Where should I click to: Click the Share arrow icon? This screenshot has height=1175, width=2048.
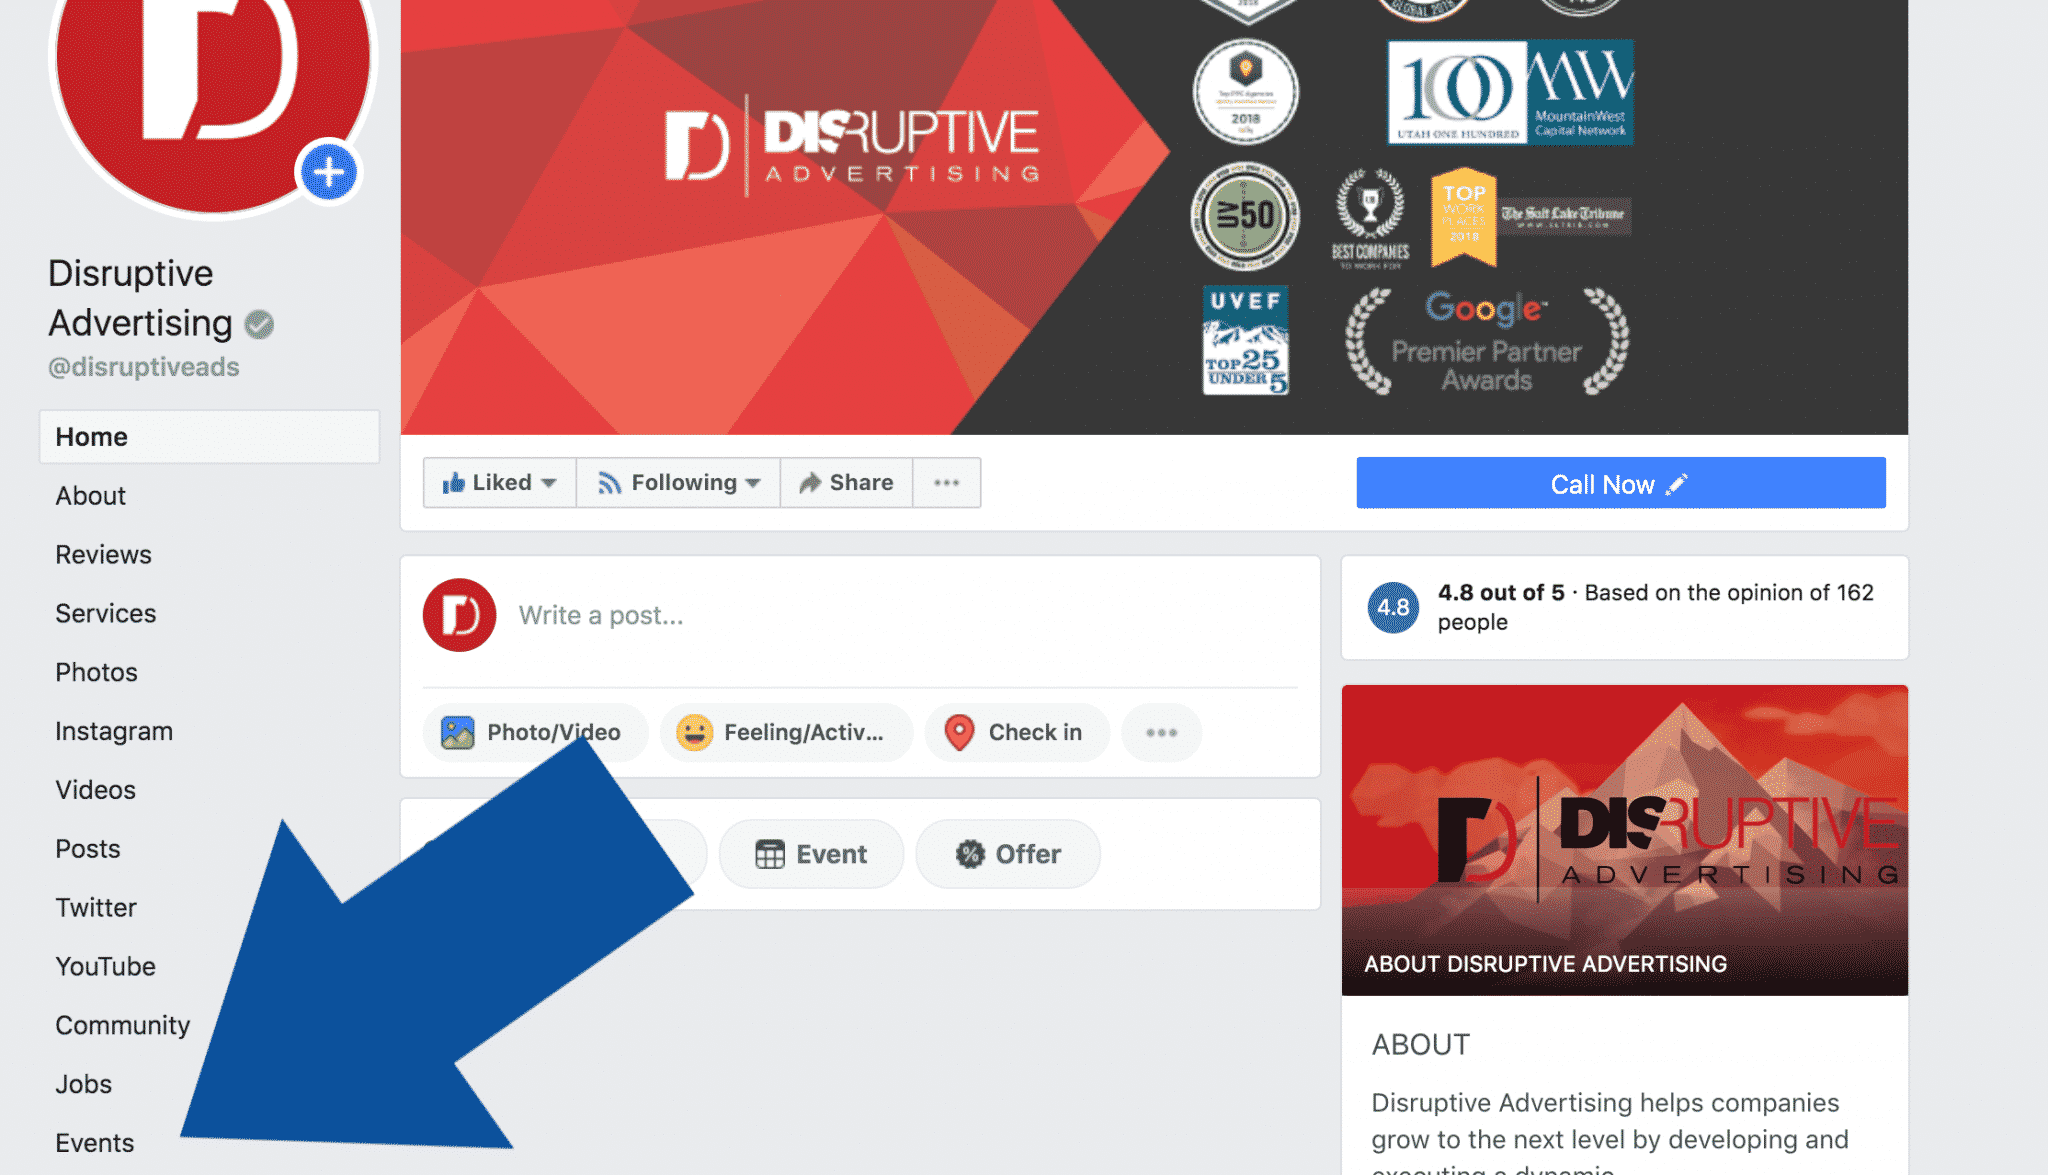[810, 482]
